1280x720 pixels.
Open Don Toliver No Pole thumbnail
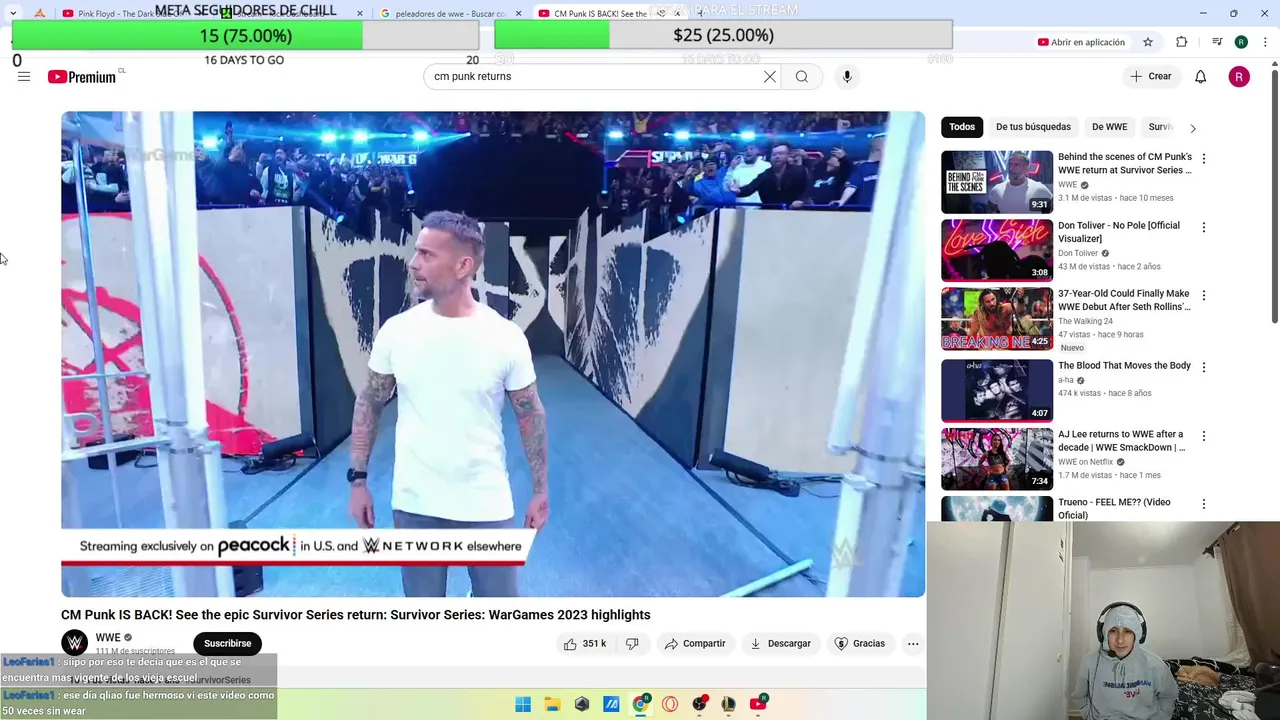997,250
